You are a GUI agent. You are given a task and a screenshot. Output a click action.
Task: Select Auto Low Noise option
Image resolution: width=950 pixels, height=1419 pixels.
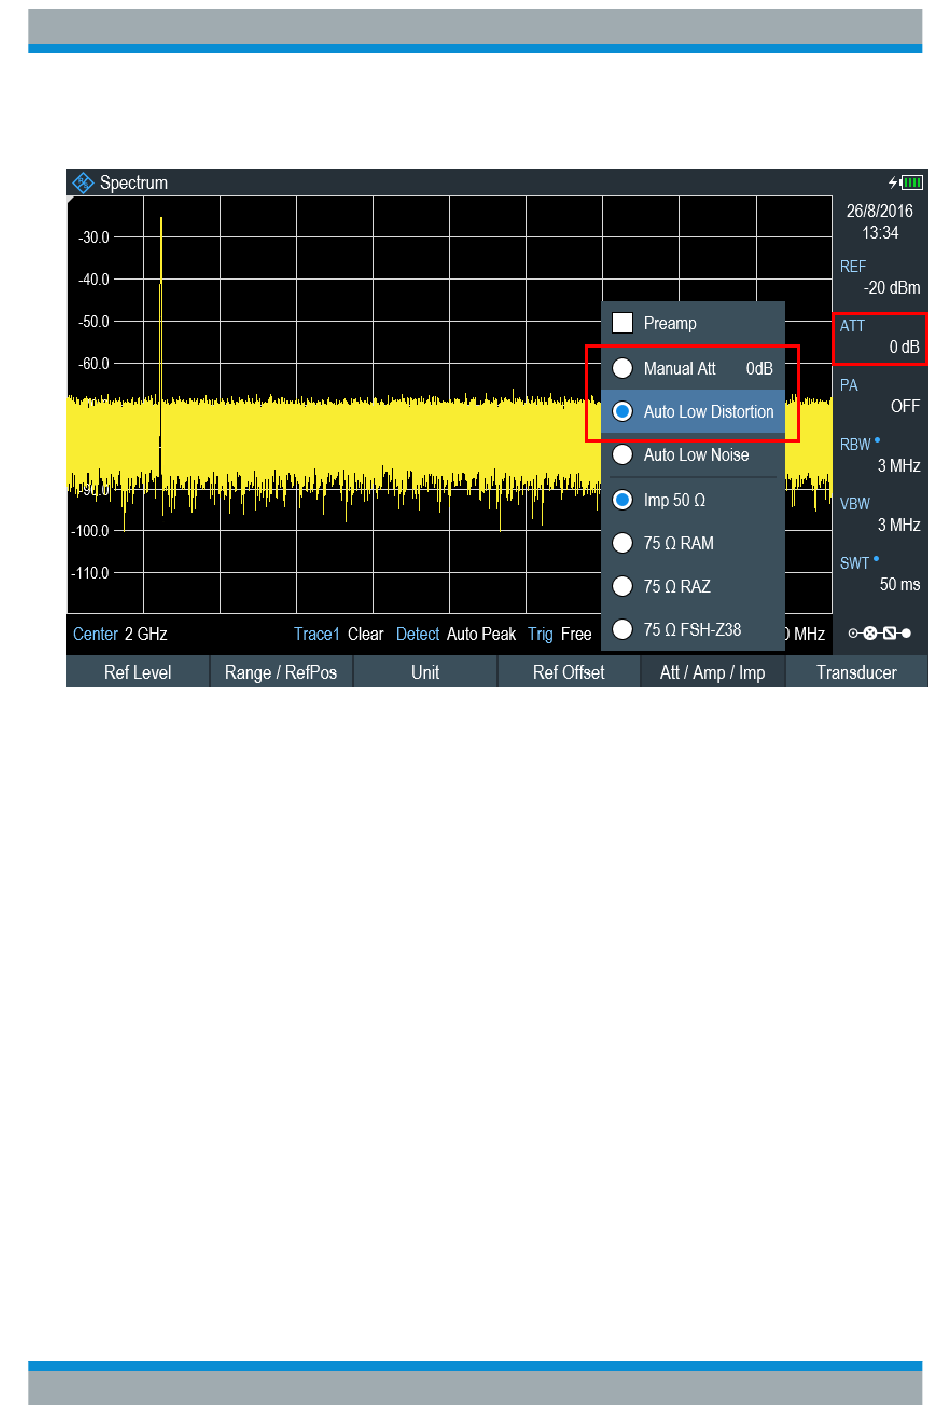pyautogui.click(x=693, y=455)
